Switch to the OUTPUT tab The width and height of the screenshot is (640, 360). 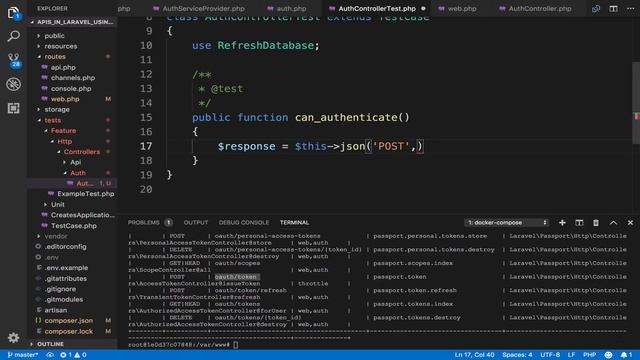(196, 222)
